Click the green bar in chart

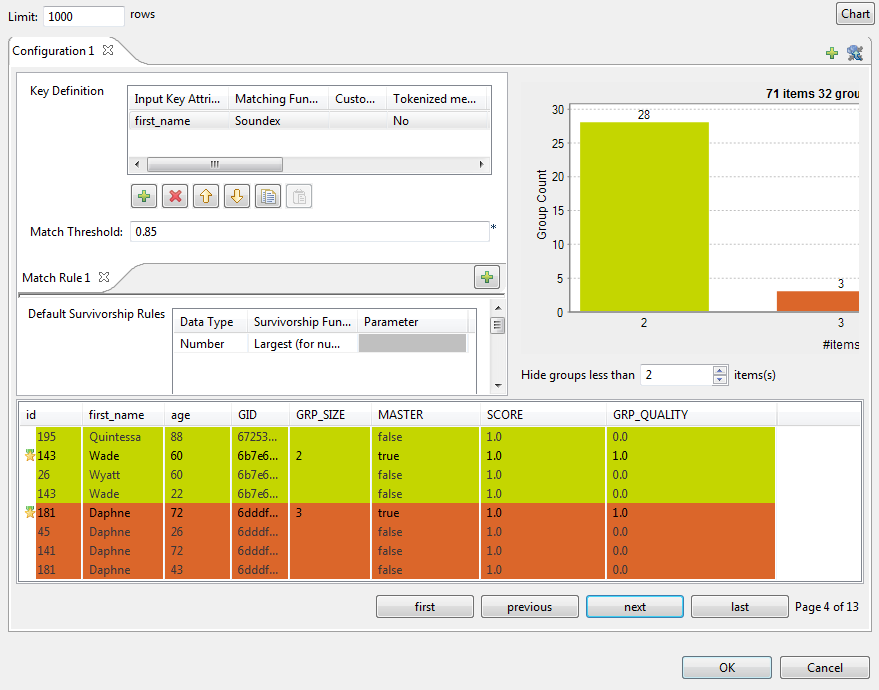[x=644, y=217]
